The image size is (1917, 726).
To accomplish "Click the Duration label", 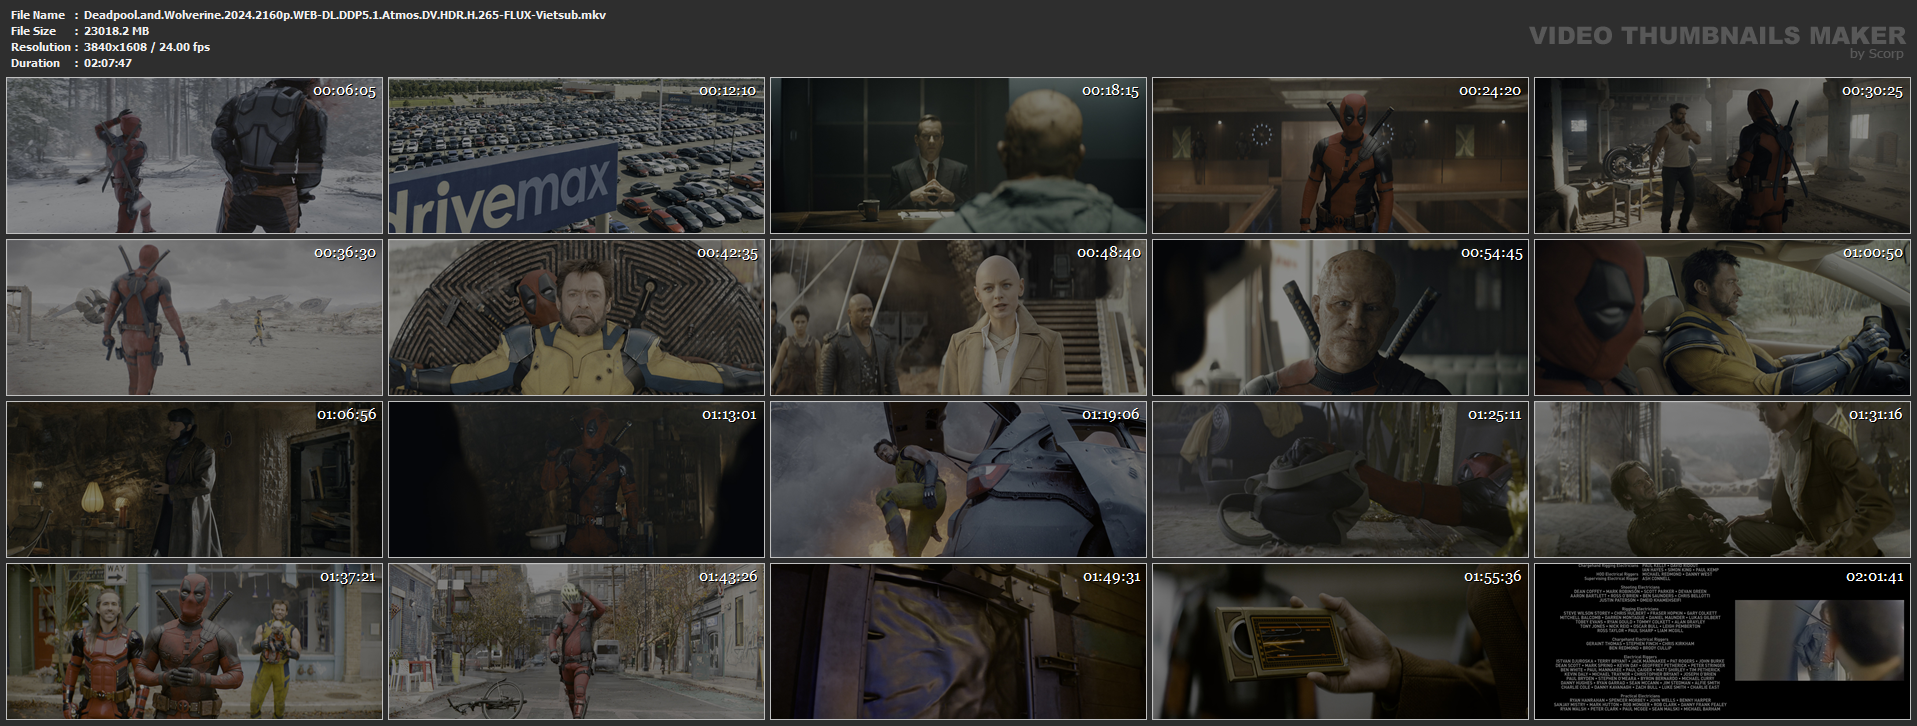I will [x=36, y=63].
